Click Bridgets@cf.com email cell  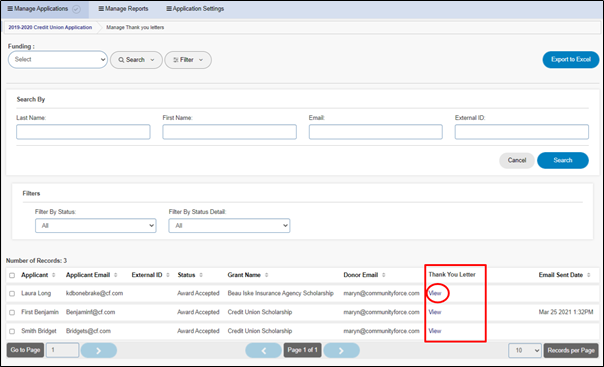coord(88,331)
